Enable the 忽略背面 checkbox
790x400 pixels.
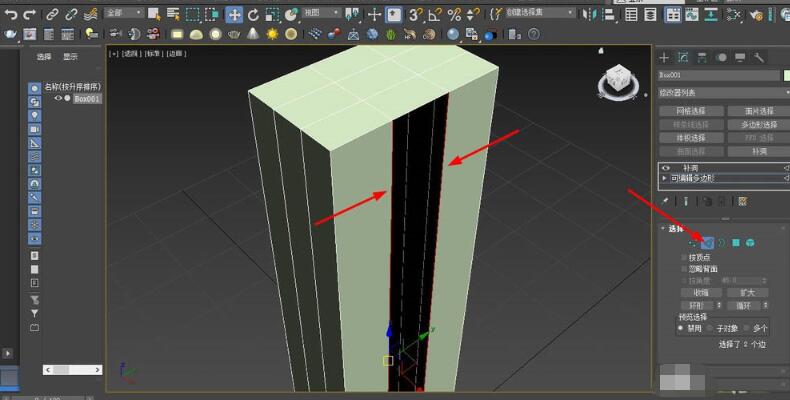pos(684,269)
